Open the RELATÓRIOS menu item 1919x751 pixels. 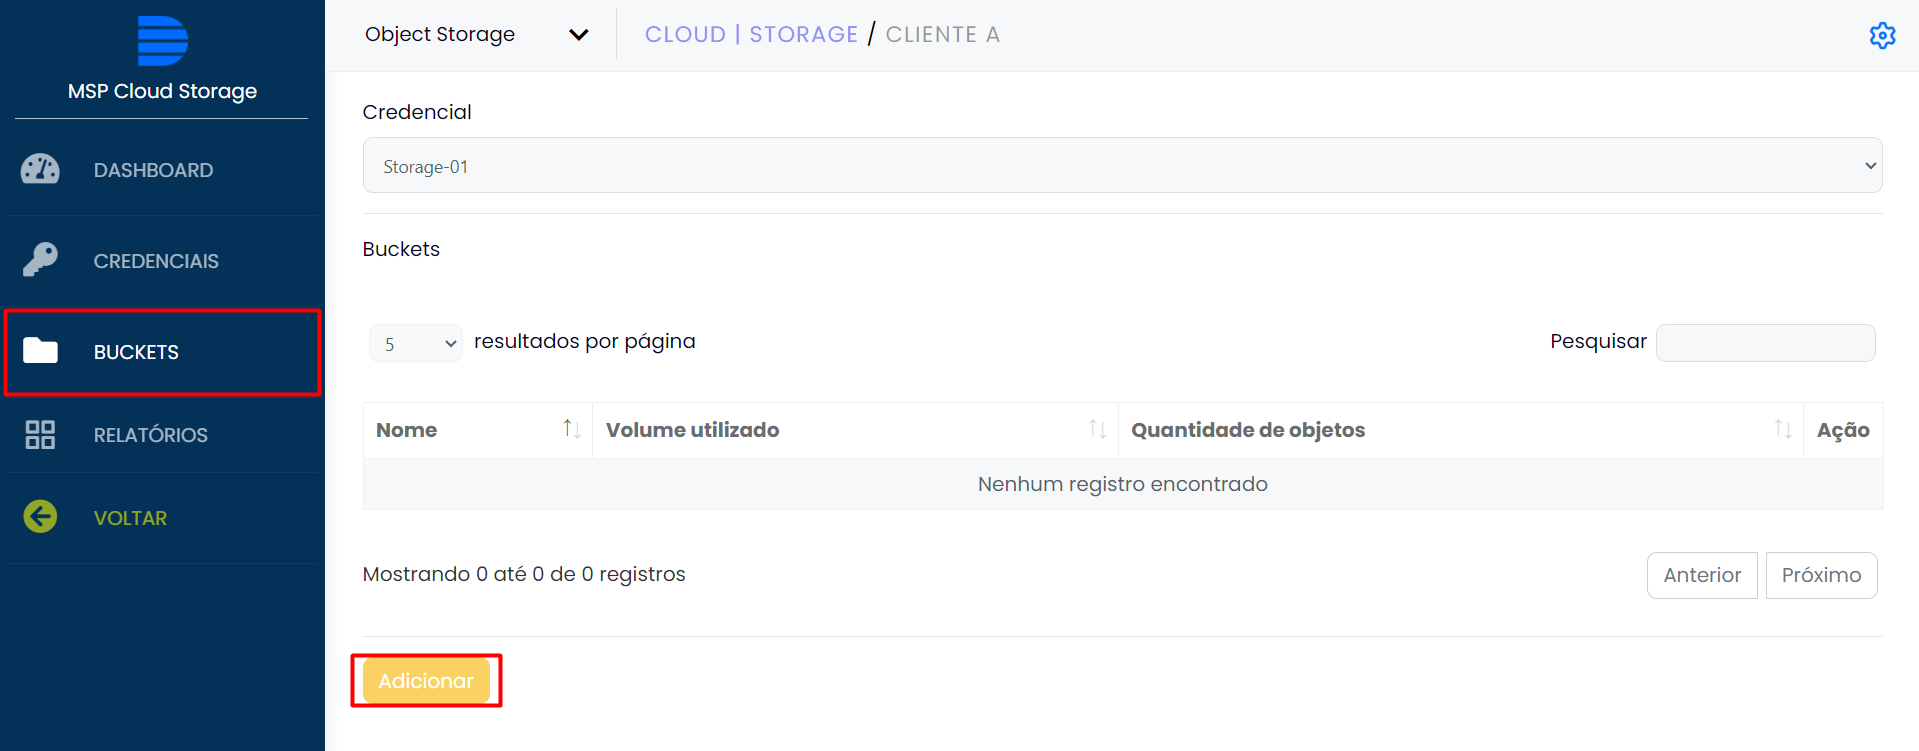(151, 435)
